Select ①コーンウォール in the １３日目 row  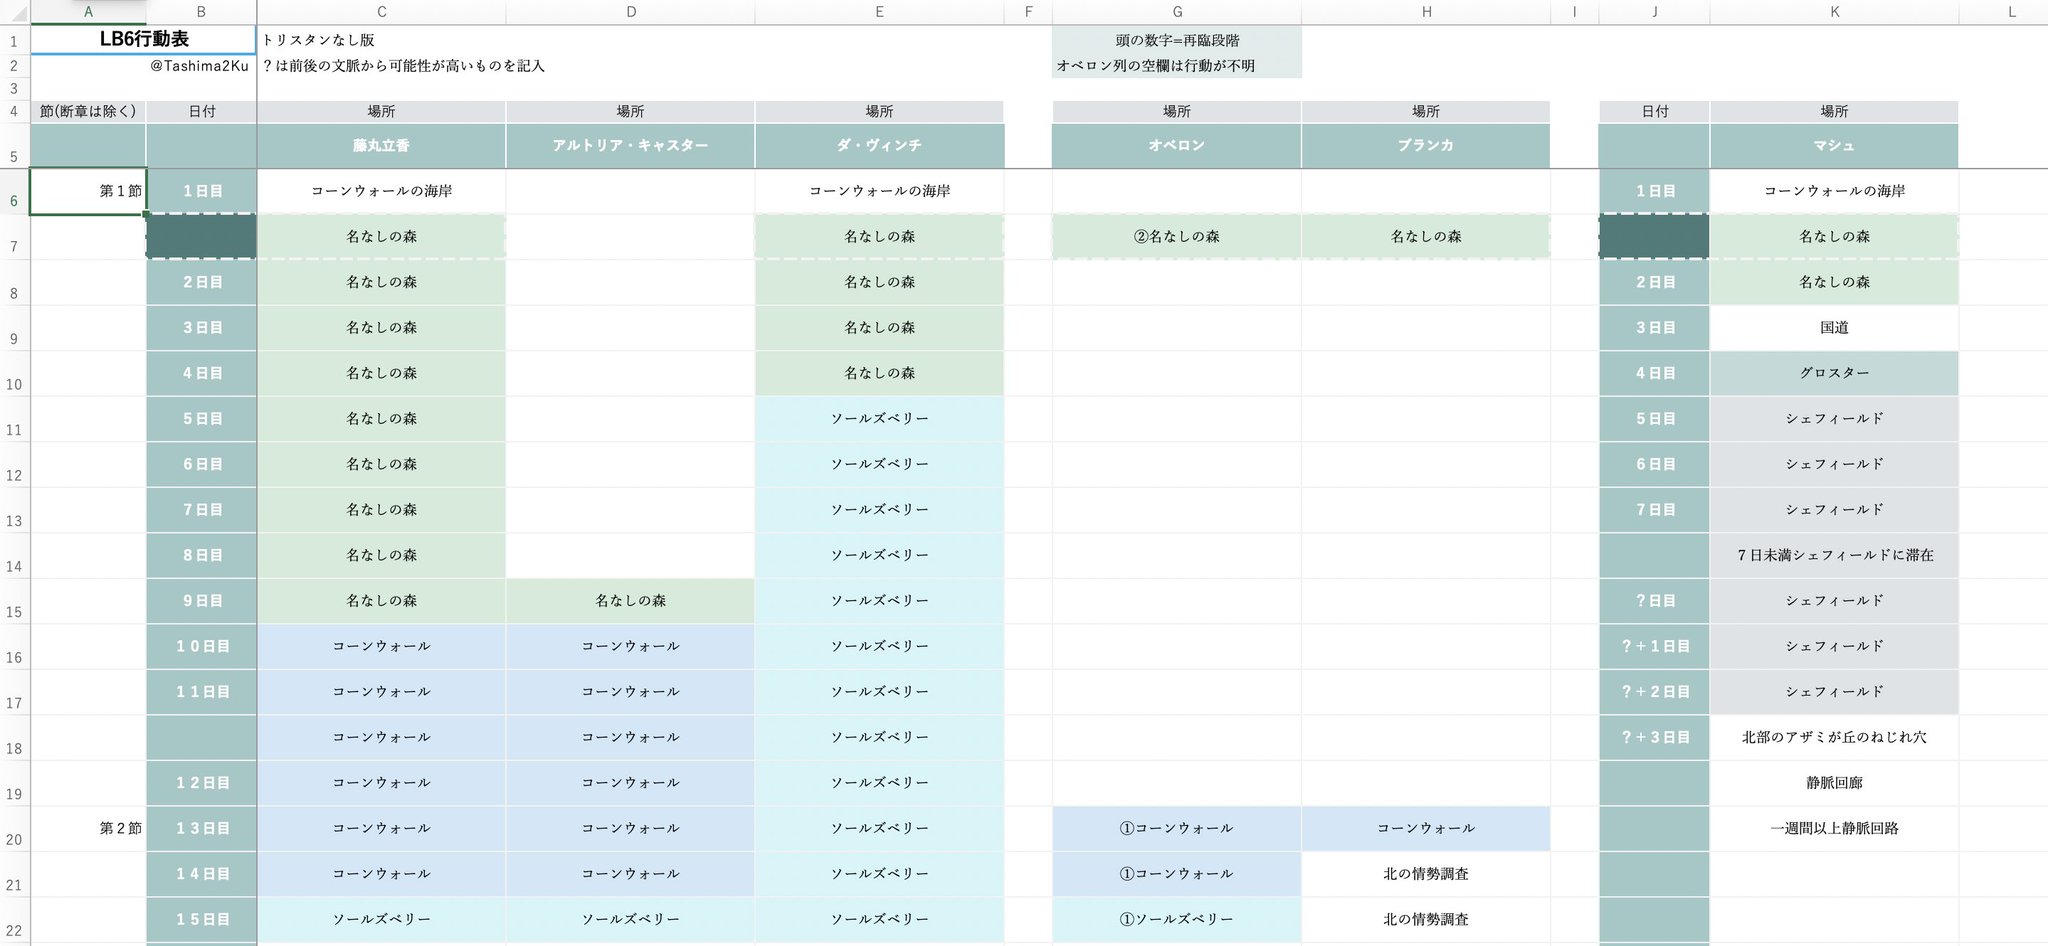[1177, 828]
